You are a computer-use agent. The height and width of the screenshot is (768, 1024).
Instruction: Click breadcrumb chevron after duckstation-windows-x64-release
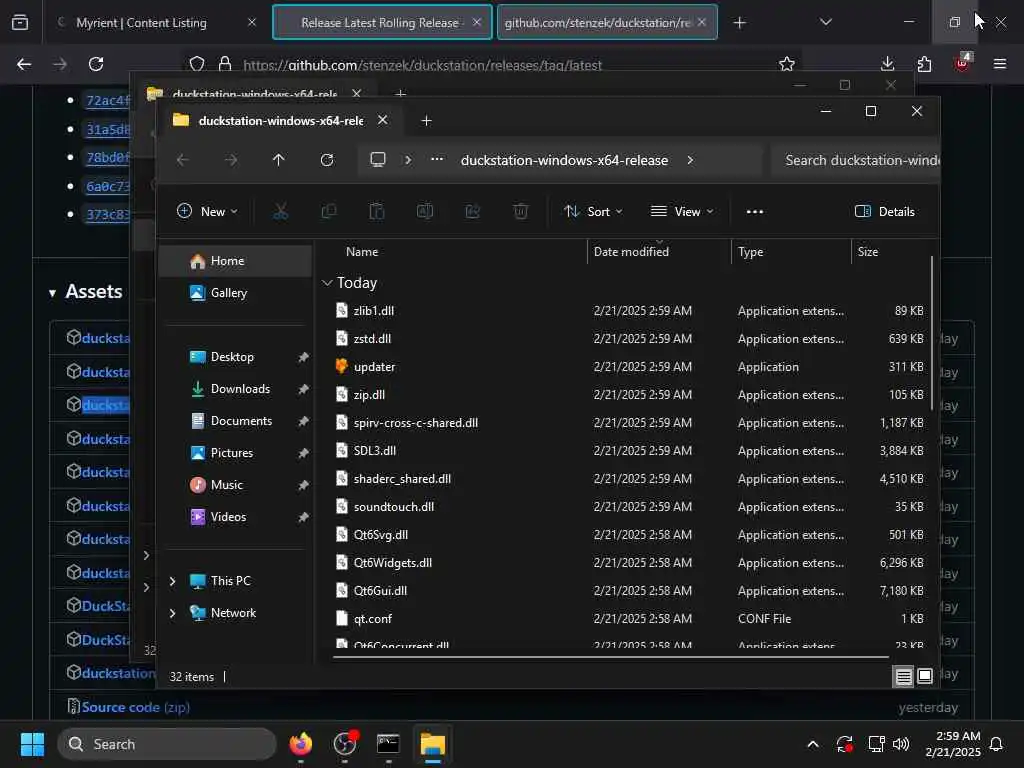[690, 160]
